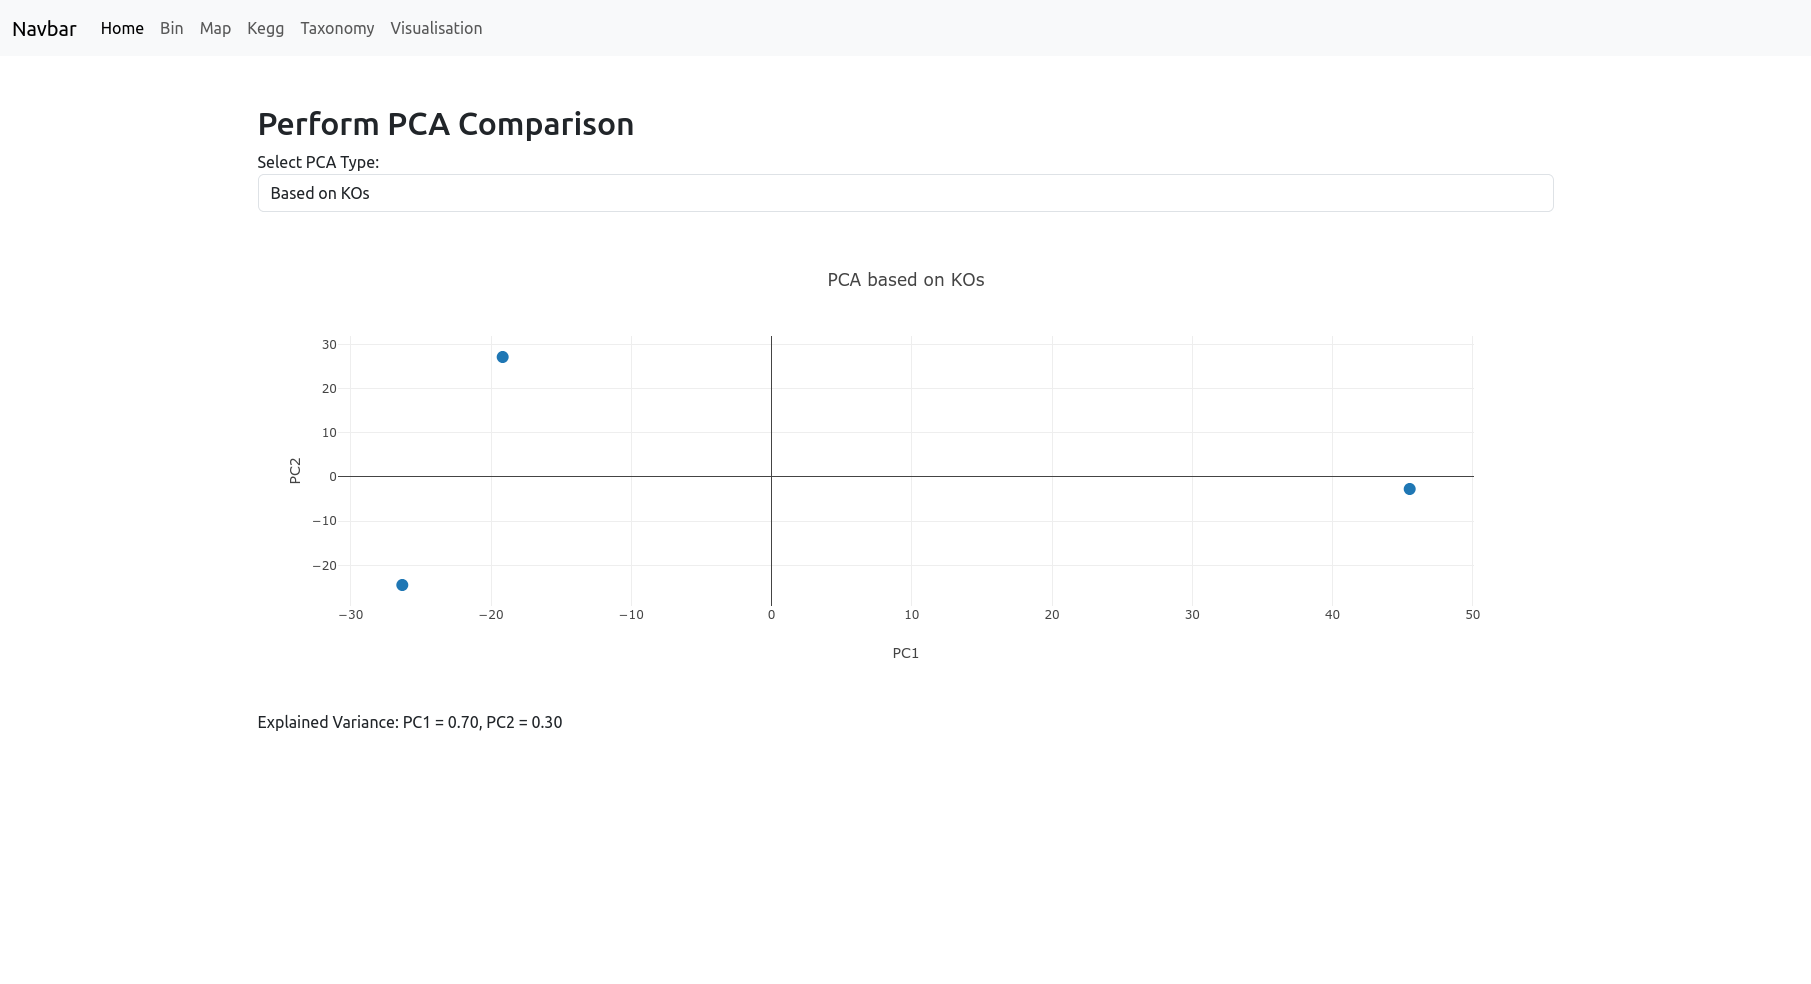
Task: Click the 'Perform PCA Comparison' heading
Action: pyautogui.click(x=445, y=124)
